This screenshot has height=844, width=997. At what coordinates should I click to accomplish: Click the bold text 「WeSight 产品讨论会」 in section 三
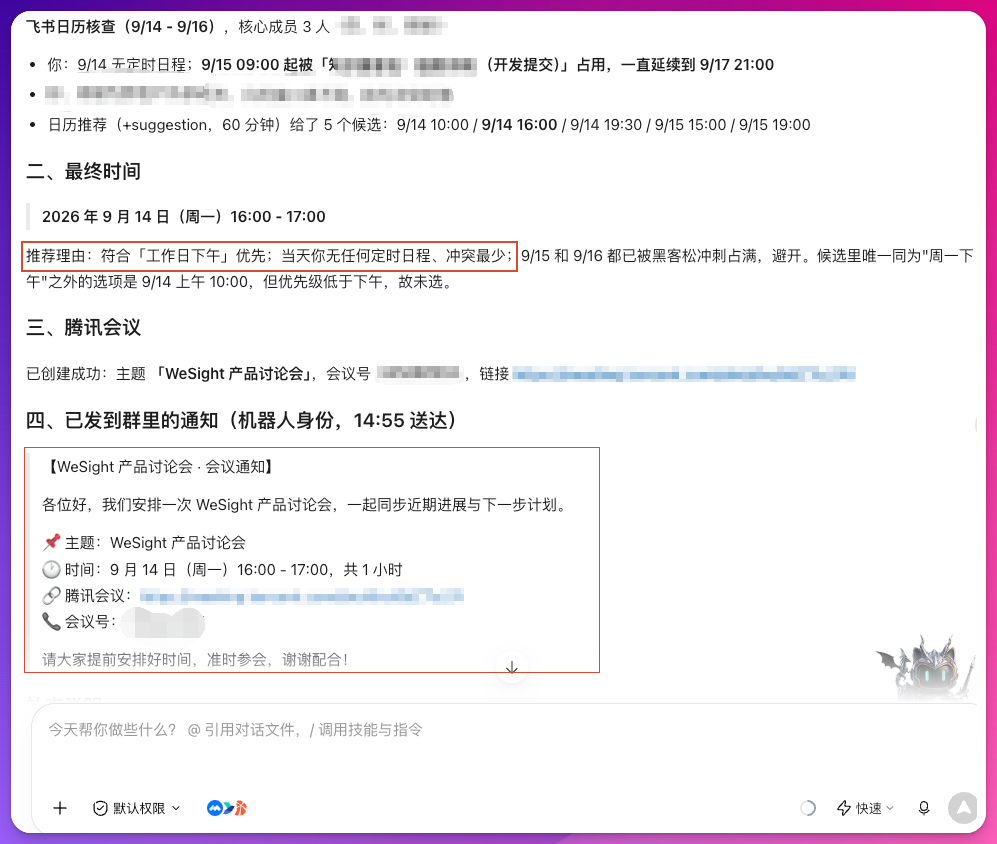click(233, 374)
